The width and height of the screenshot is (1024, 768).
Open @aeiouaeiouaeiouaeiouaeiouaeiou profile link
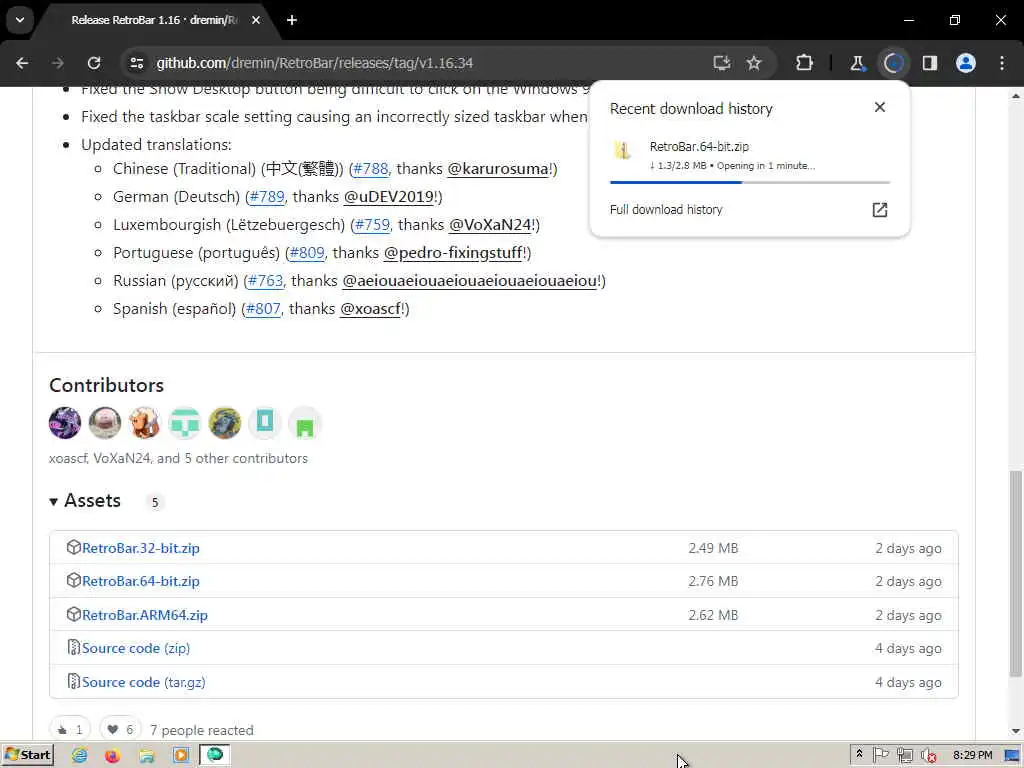[470, 281]
